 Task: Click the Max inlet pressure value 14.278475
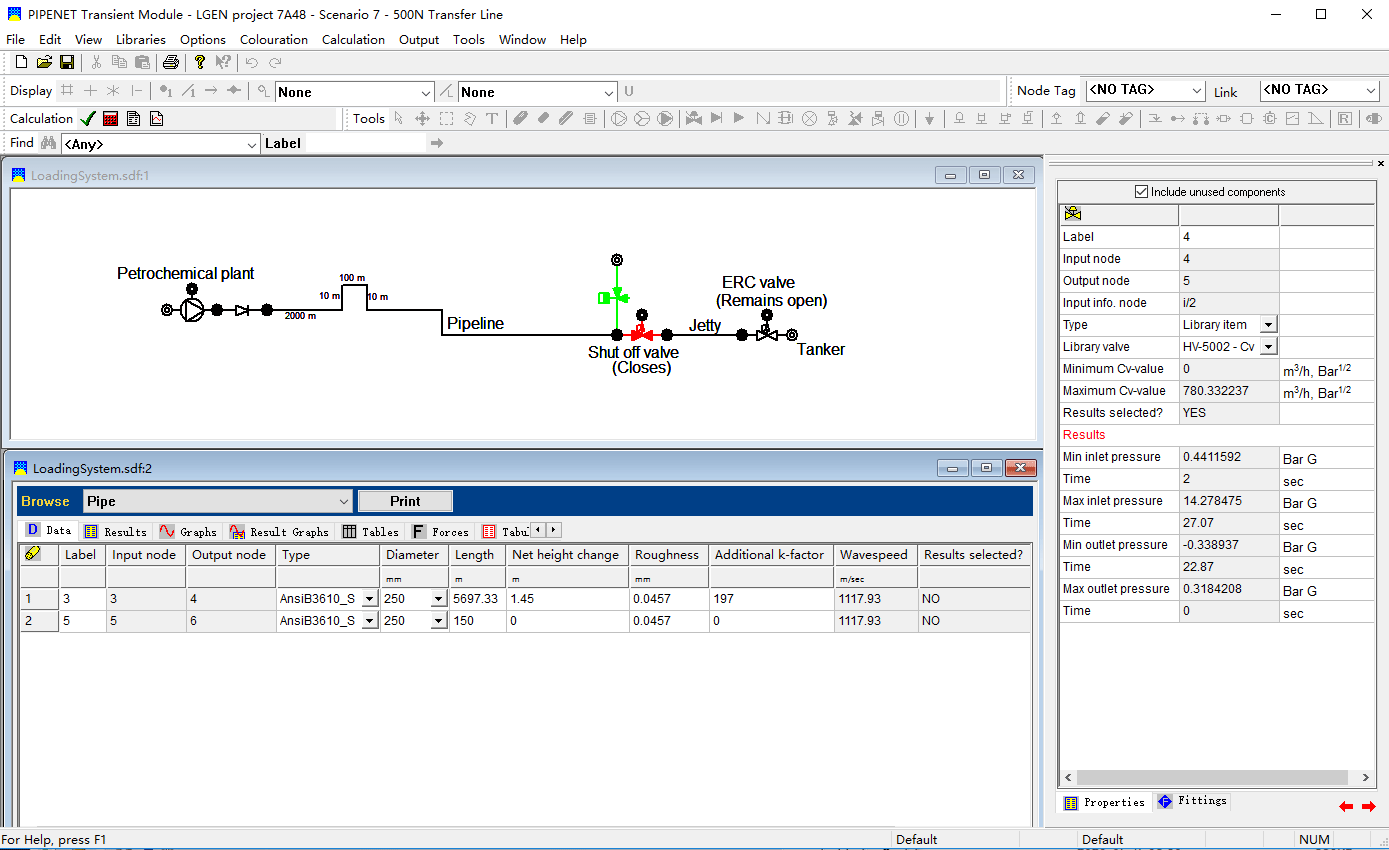(x=1229, y=501)
